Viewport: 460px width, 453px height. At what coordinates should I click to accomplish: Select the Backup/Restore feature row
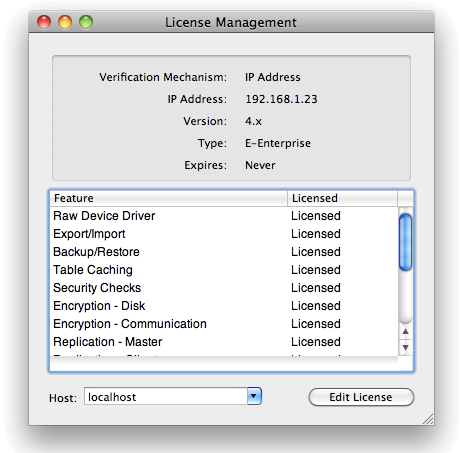coord(224,252)
